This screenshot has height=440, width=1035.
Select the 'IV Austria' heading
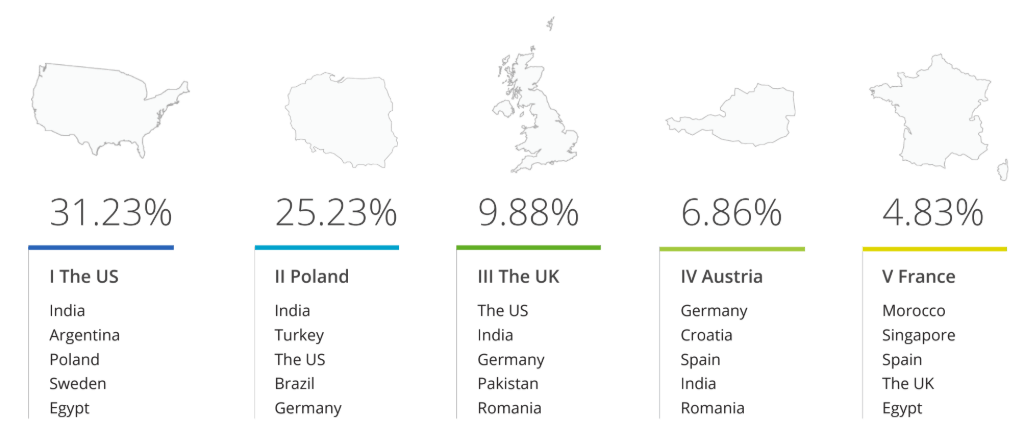[x=722, y=277]
